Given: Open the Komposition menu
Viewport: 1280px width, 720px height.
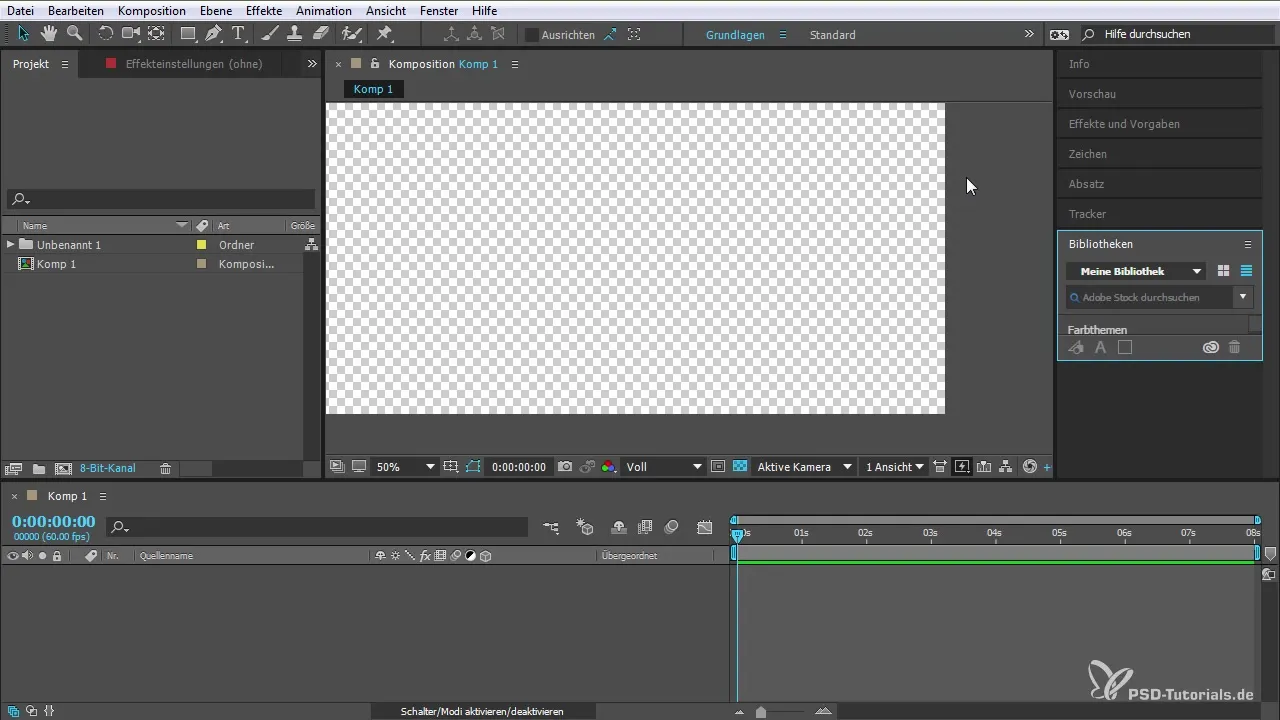Looking at the screenshot, I should click(x=151, y=10).
